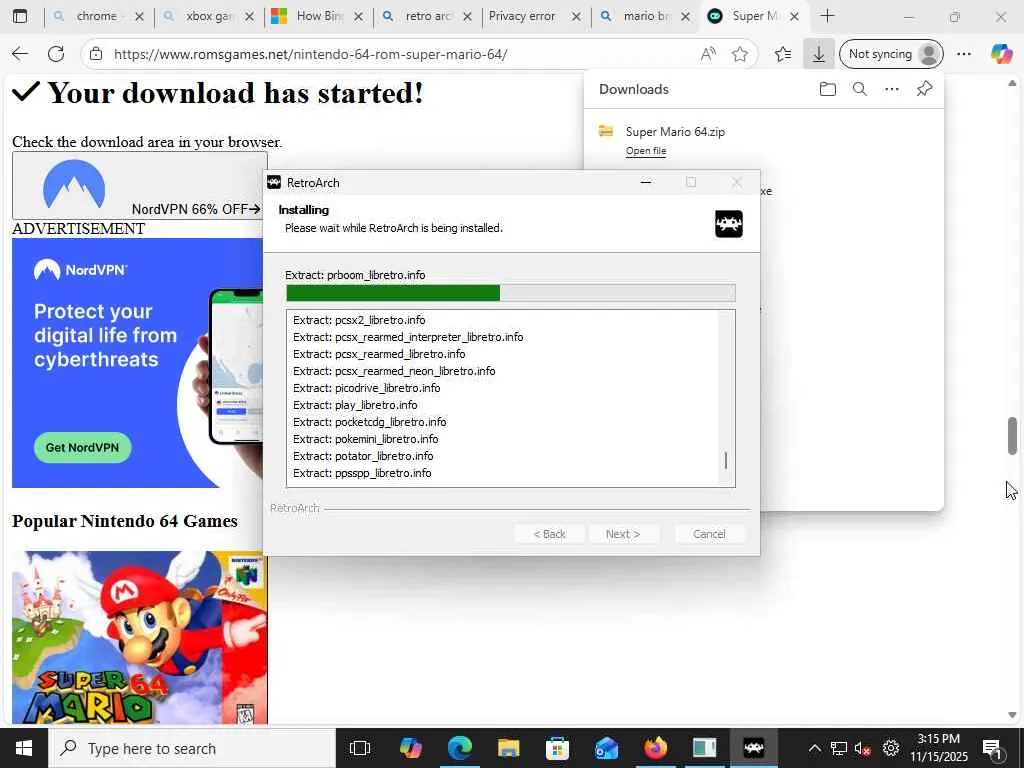Add page to favorites star icon
1024x768 pixels.
[x=740, y=54]
